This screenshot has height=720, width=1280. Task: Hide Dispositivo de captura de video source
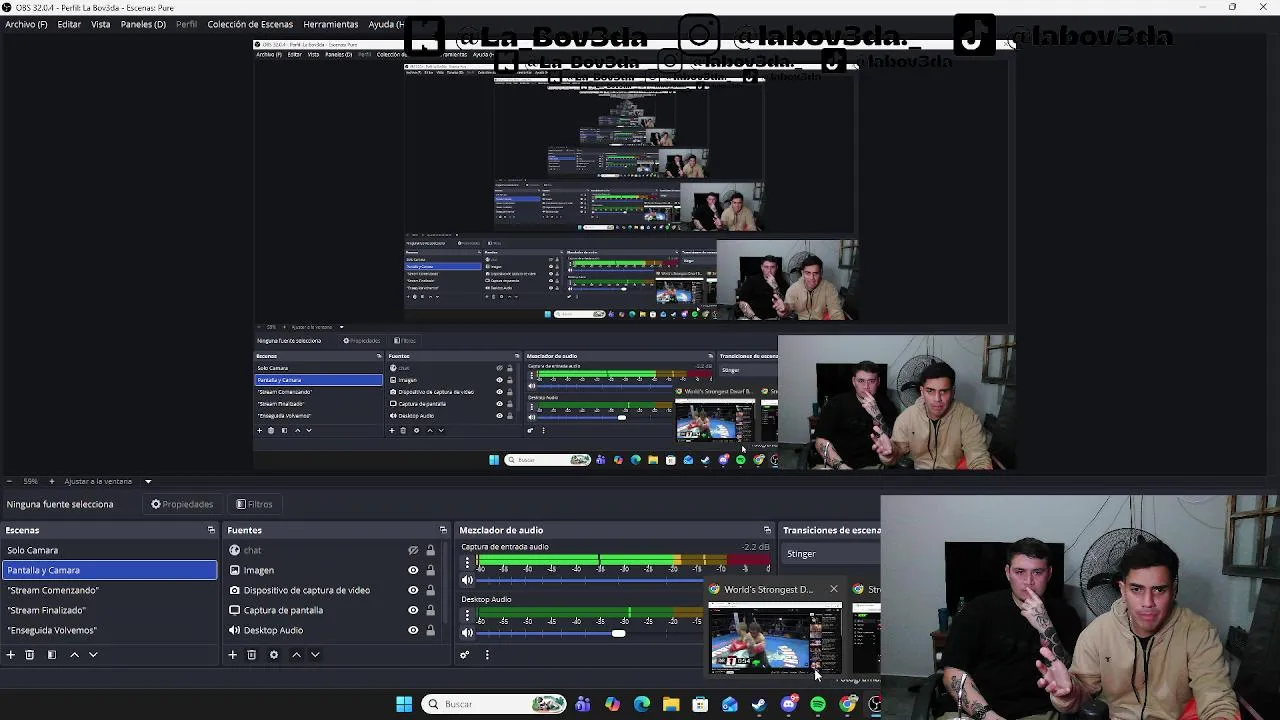pyautogui.click(x=413, y=590)
